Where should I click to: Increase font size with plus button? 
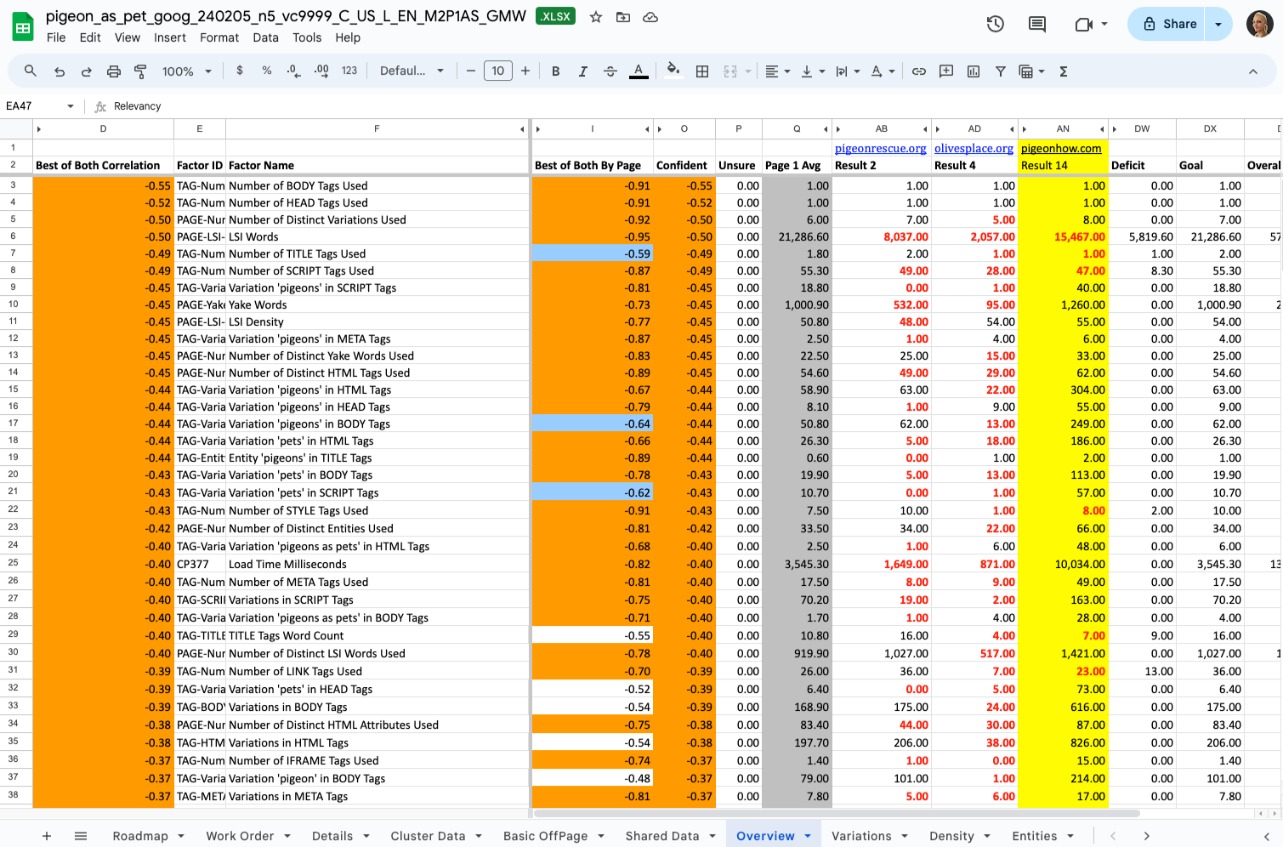pos(526,71)
